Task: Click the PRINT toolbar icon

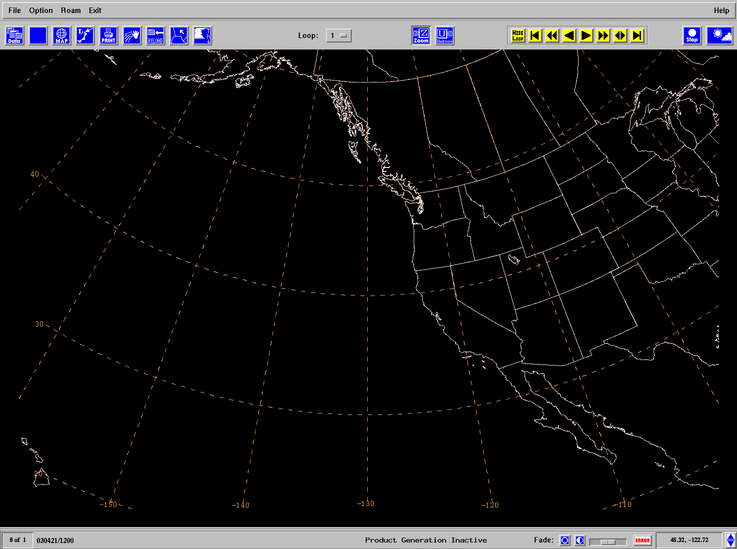Action: click(x=109, y=36)
